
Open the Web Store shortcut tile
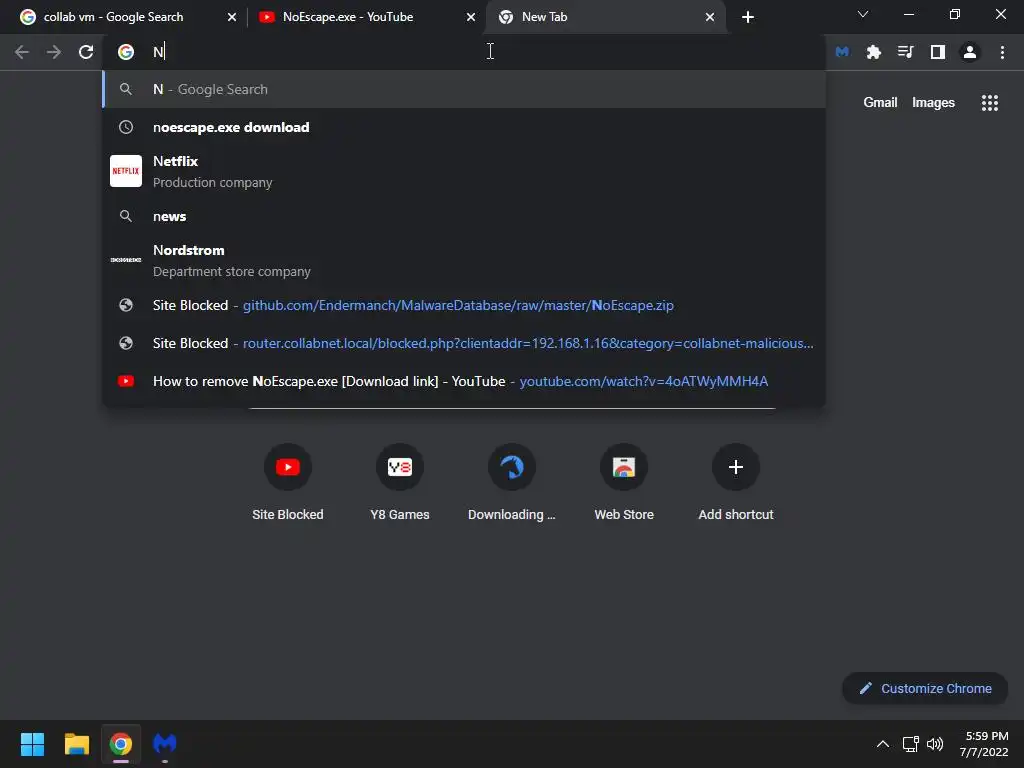pos(624,482)
